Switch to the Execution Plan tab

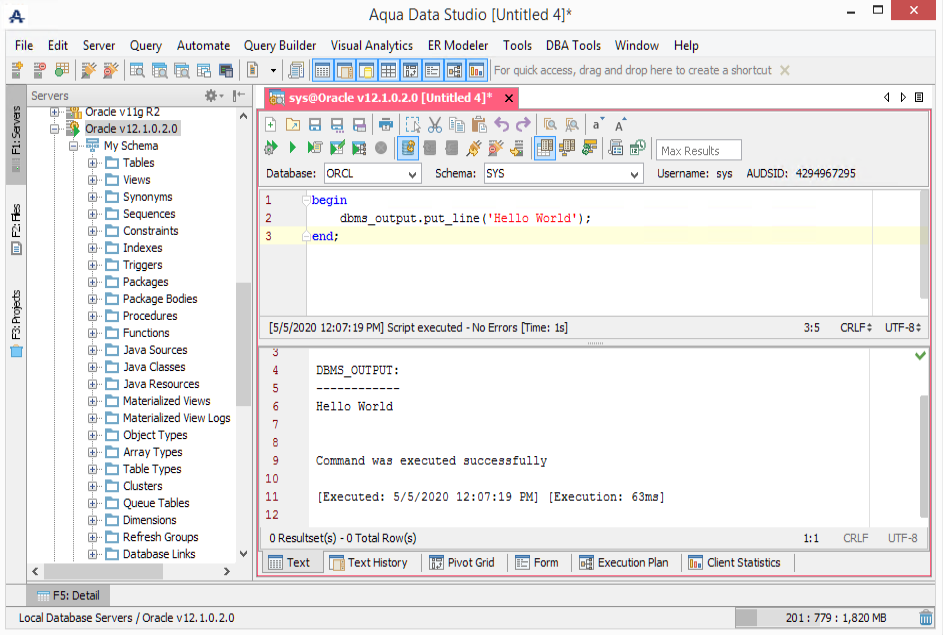click(623, 563)
